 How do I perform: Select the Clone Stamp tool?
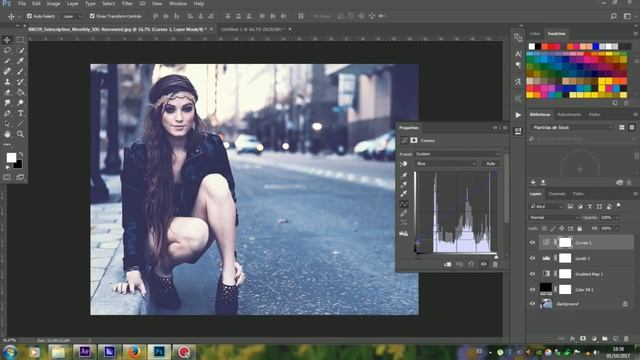pos(7,82)
